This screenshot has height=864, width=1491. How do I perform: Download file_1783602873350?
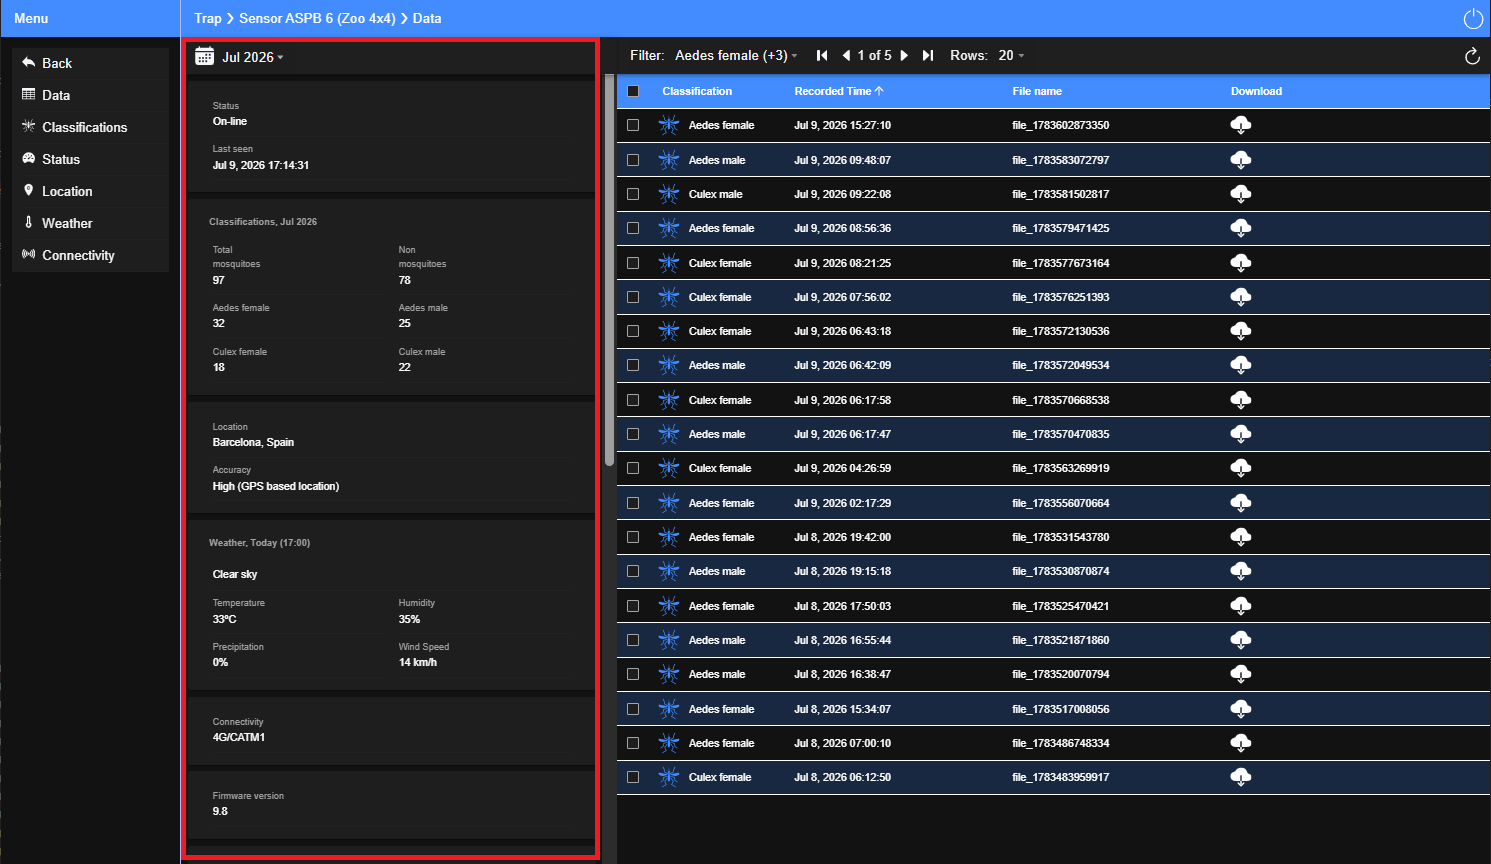click(1241, 125)
